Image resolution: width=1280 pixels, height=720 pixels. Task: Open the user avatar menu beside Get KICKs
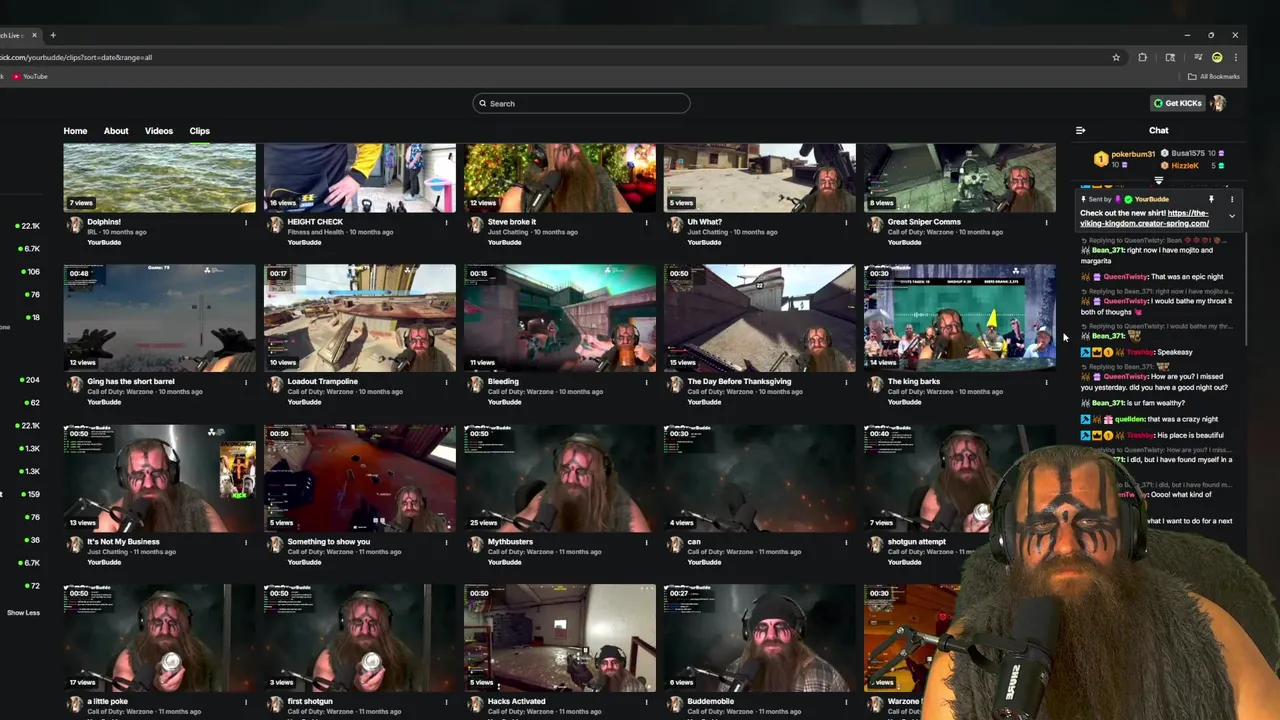pyautogui.click(x=1218, y=103)
